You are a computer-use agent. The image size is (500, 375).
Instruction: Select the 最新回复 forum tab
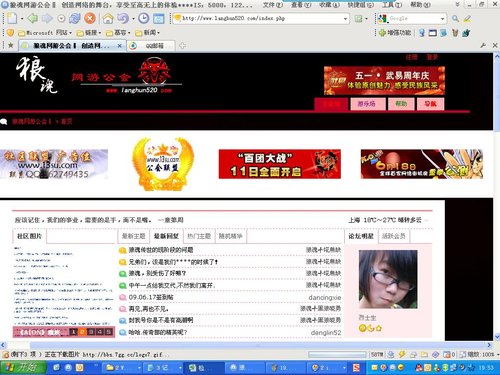pos(166,236)
